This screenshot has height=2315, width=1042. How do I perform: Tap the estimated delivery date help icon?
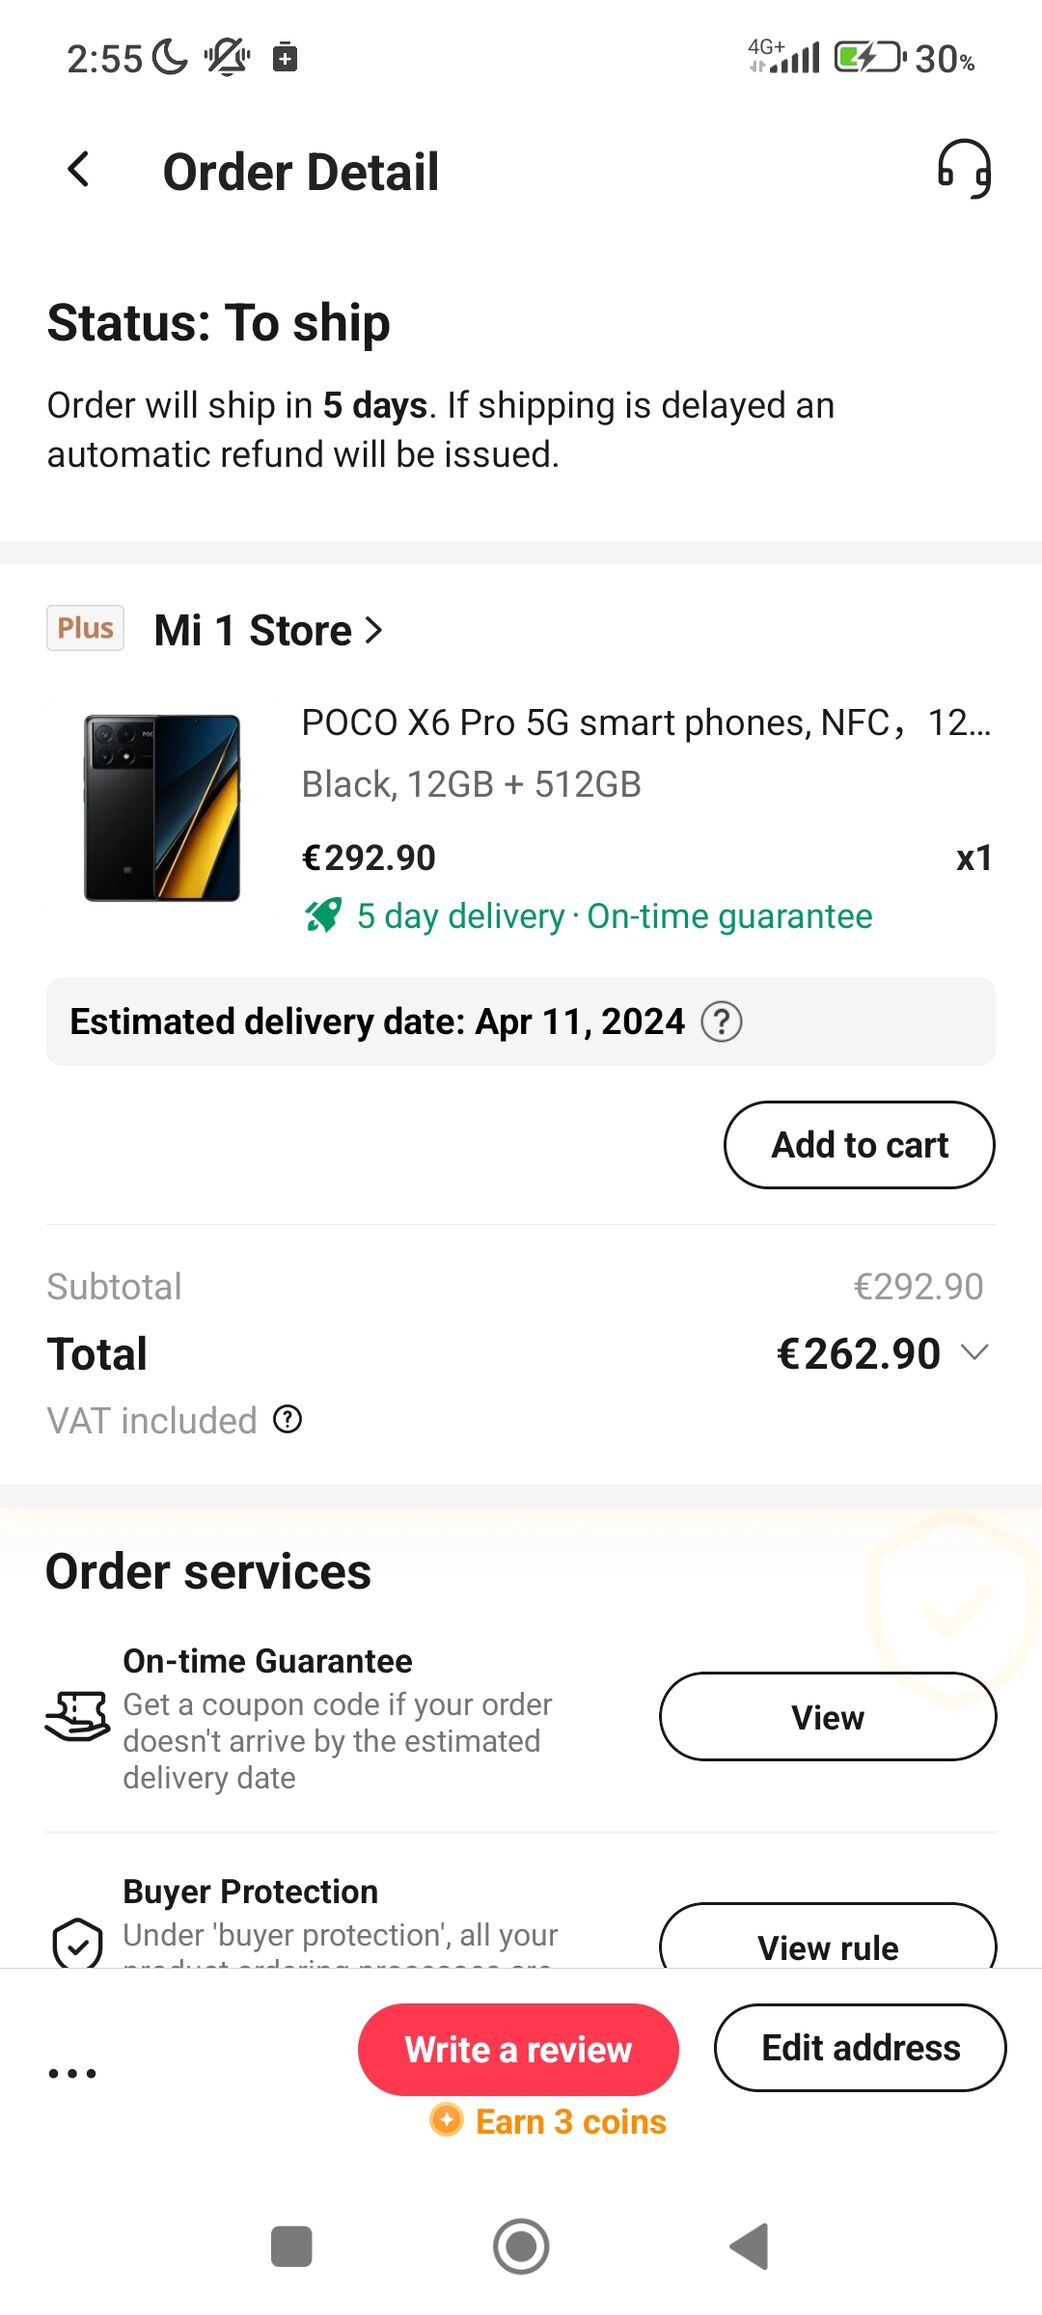(x=721, y=1022)
